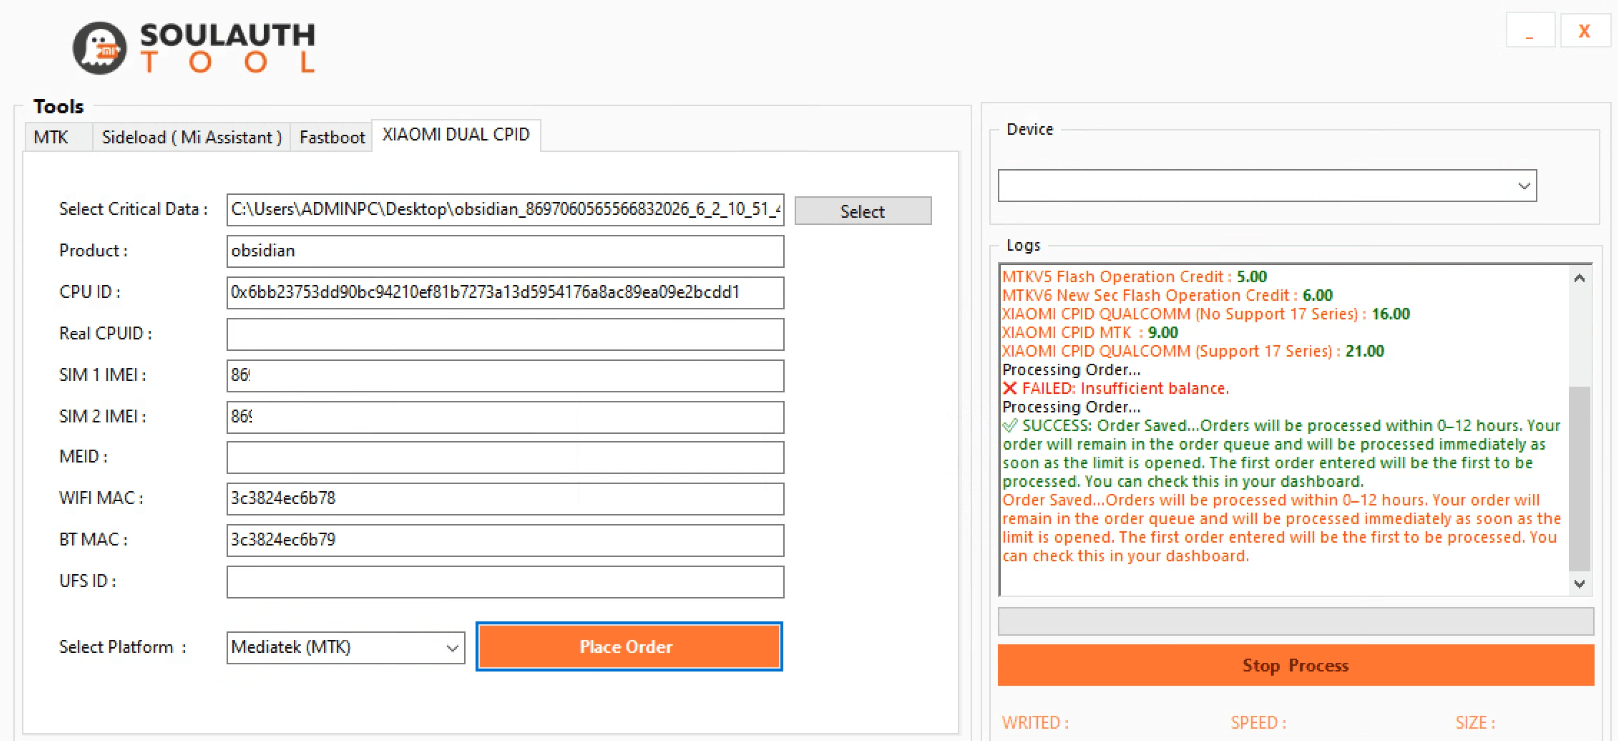This screenshot has height=741, width=1618.
Task: Switch to the MTK tab
Action: tap(58, 137)
